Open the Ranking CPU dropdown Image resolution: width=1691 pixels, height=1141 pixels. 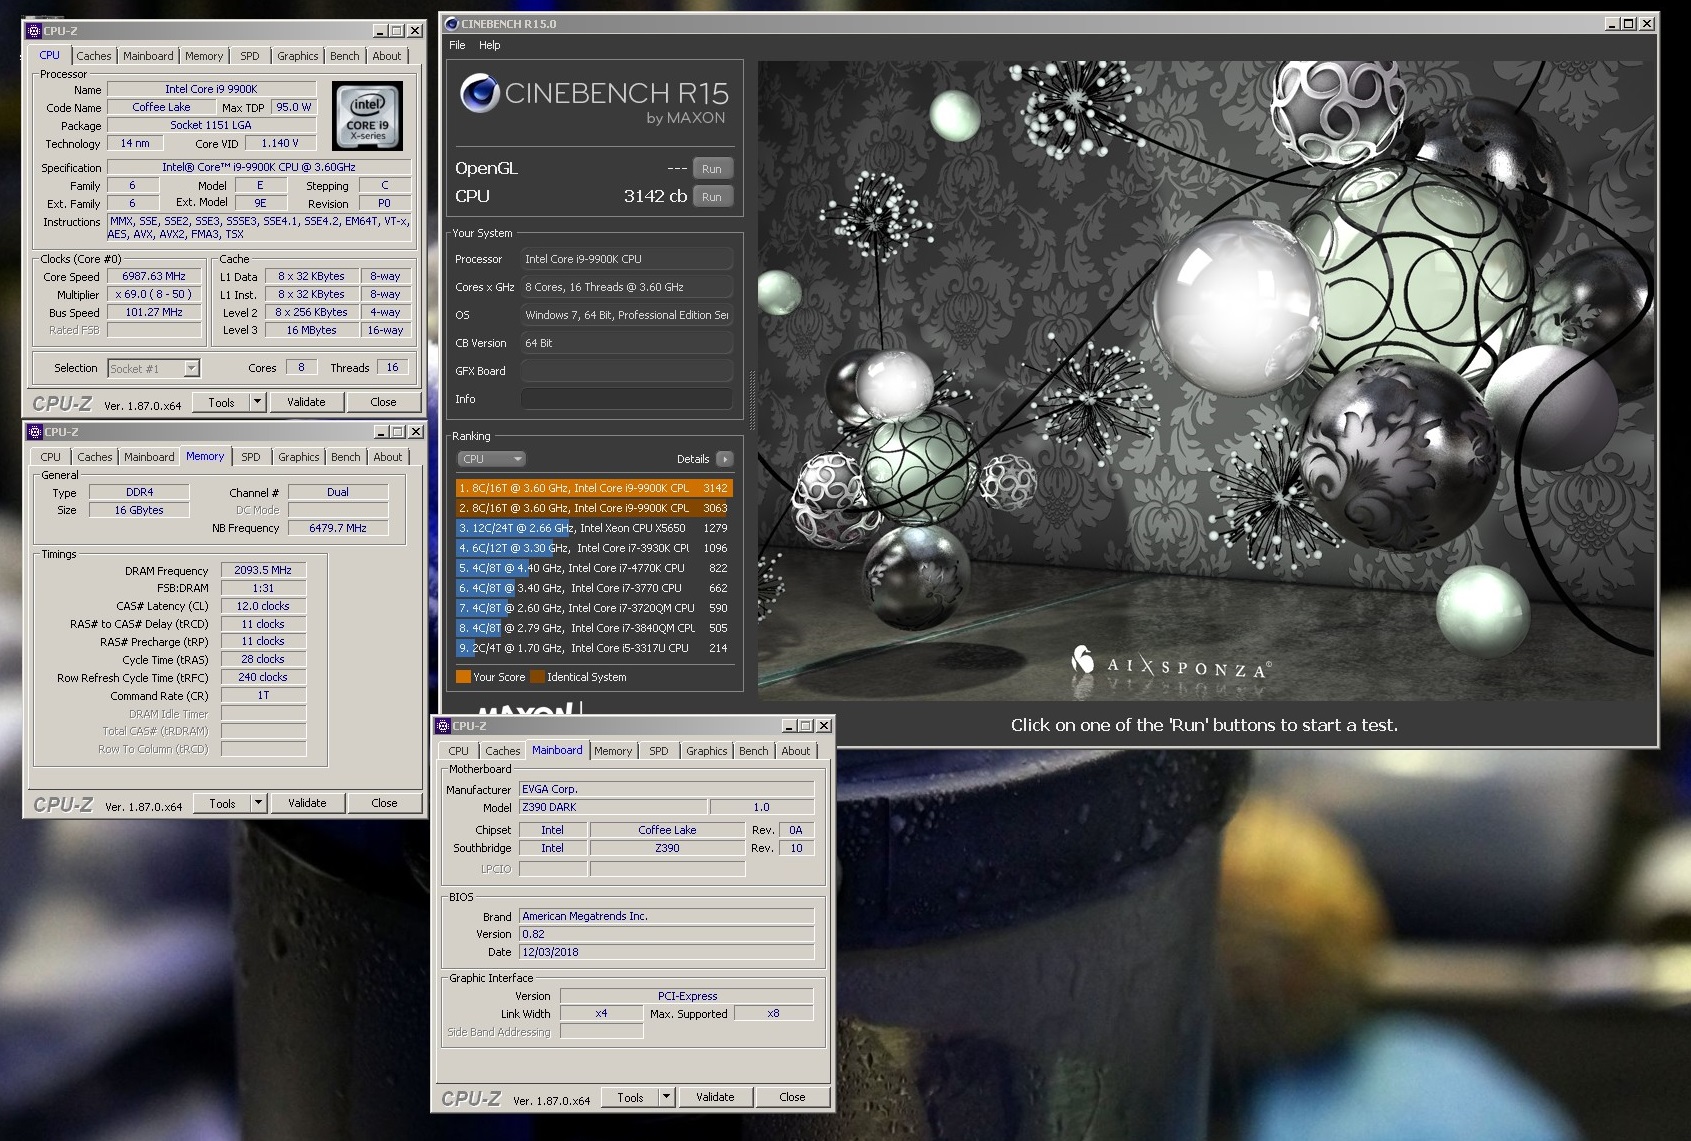(491, 459)
